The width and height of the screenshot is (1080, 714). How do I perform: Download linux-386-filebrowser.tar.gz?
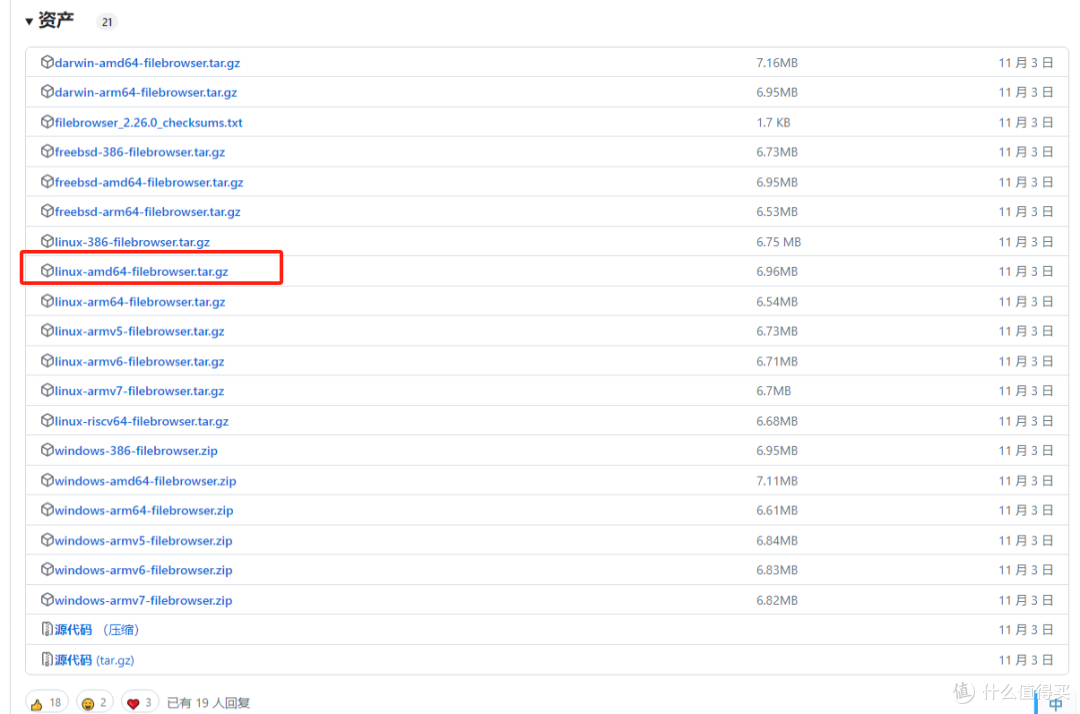pyautogui.click(x=132, y=242)
